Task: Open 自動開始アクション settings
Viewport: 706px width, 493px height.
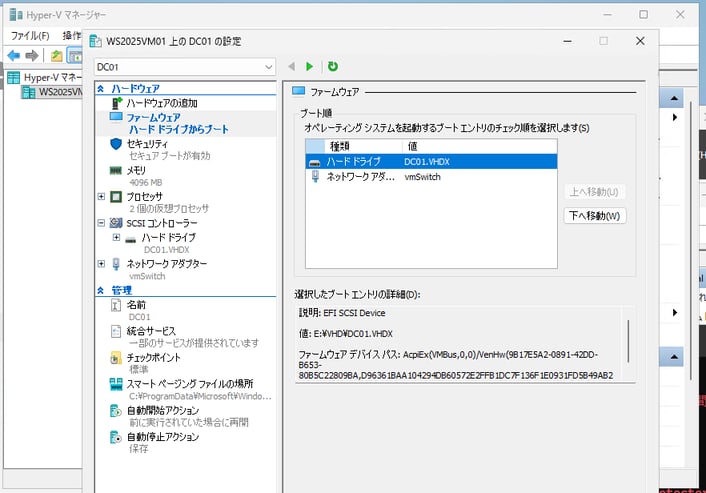Action: [163, 410]
